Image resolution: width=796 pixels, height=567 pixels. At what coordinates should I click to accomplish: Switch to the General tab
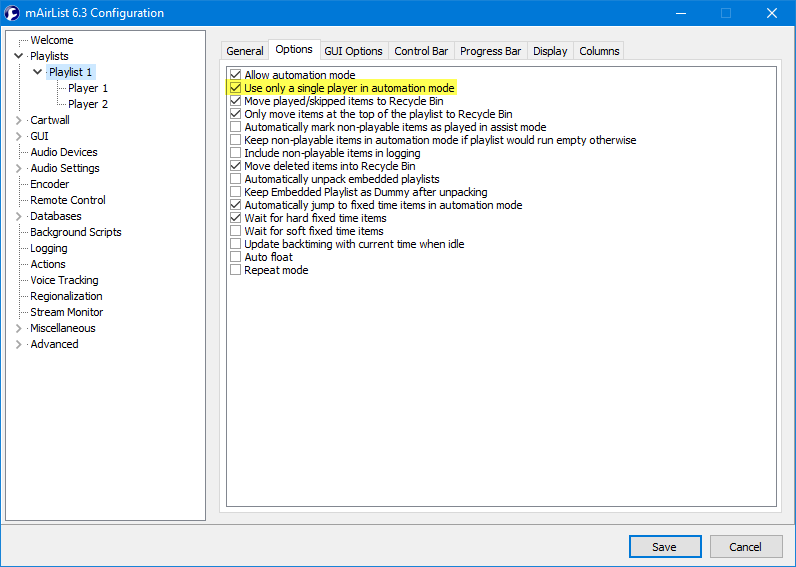[x=245, y=51]
